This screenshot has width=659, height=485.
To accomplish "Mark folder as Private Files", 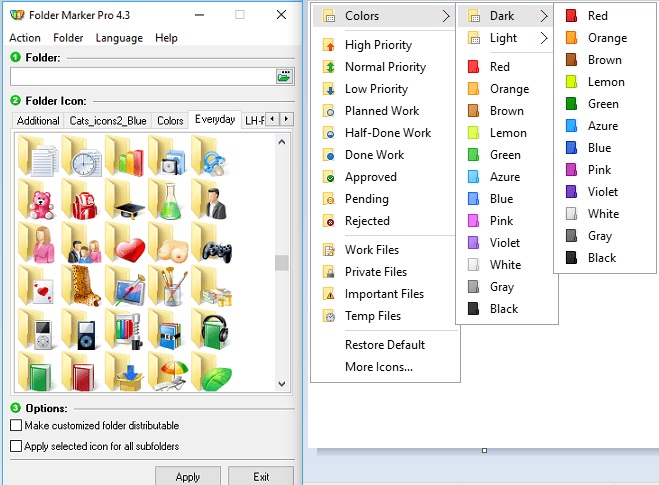I will tap(384, 272).
